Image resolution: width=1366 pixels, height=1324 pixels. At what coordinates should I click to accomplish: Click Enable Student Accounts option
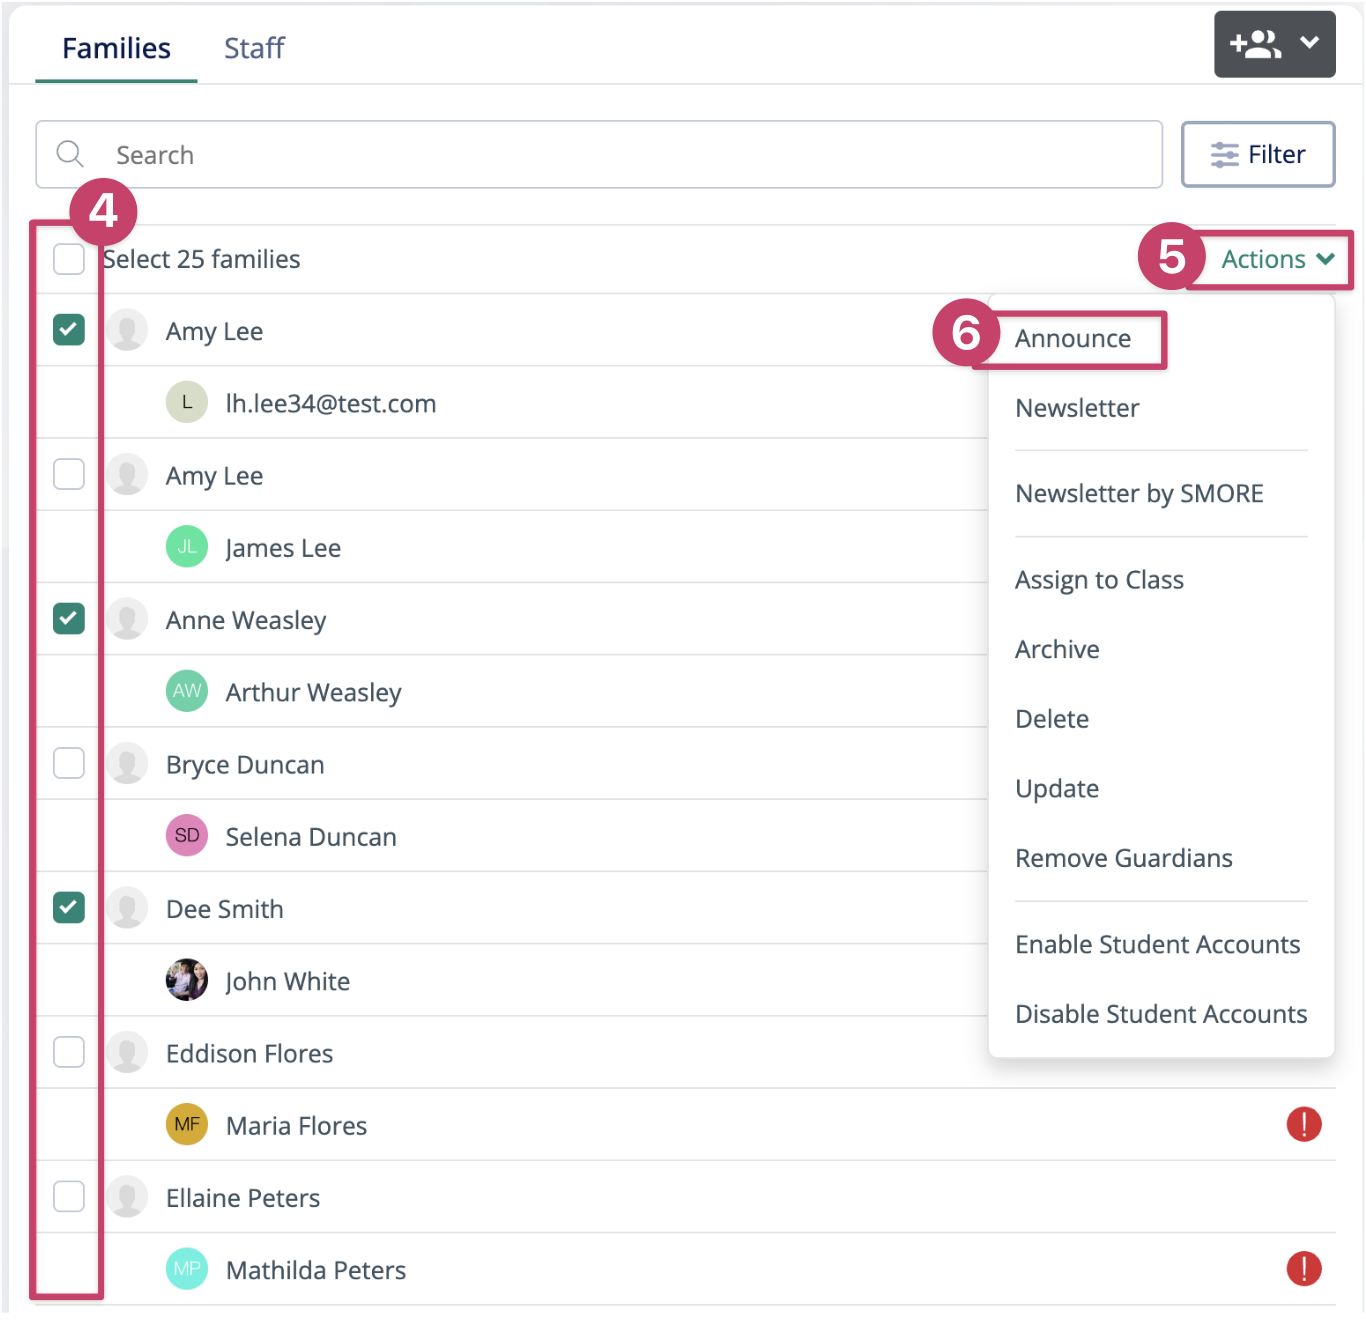pos(1157,944)
